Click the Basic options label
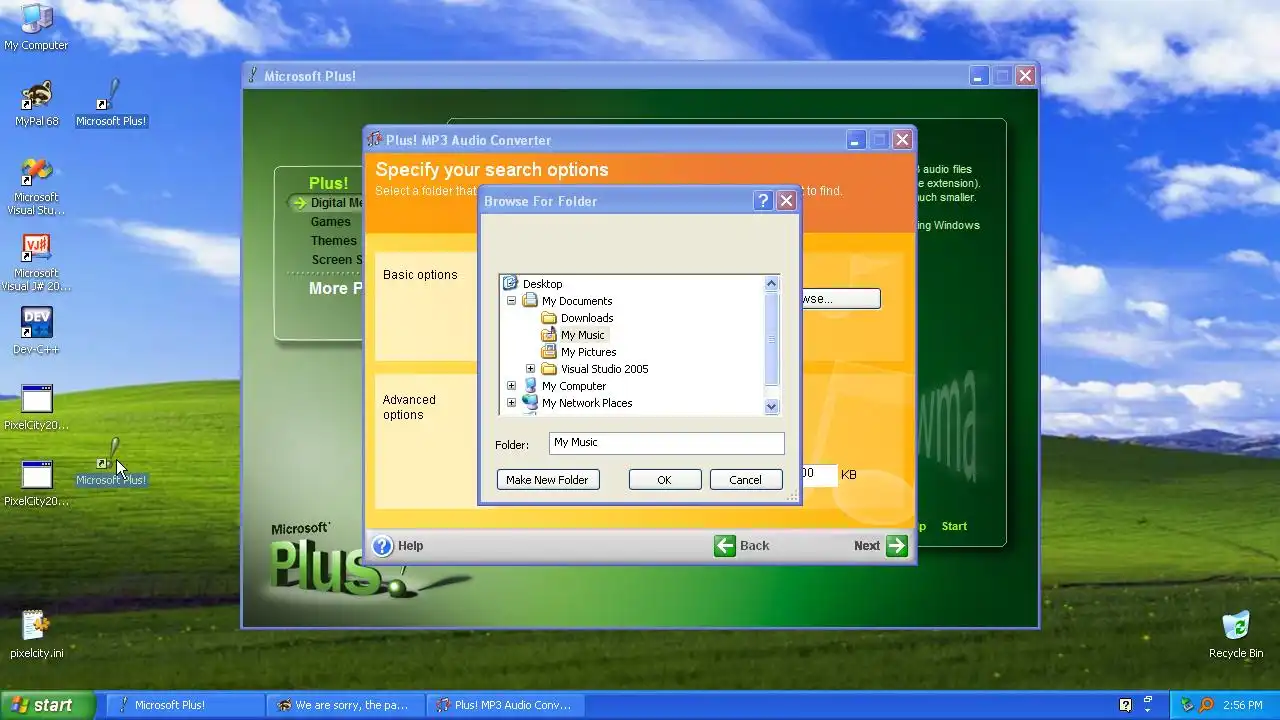The height and width of the screenshot is (720, 1280). point(420,275)
